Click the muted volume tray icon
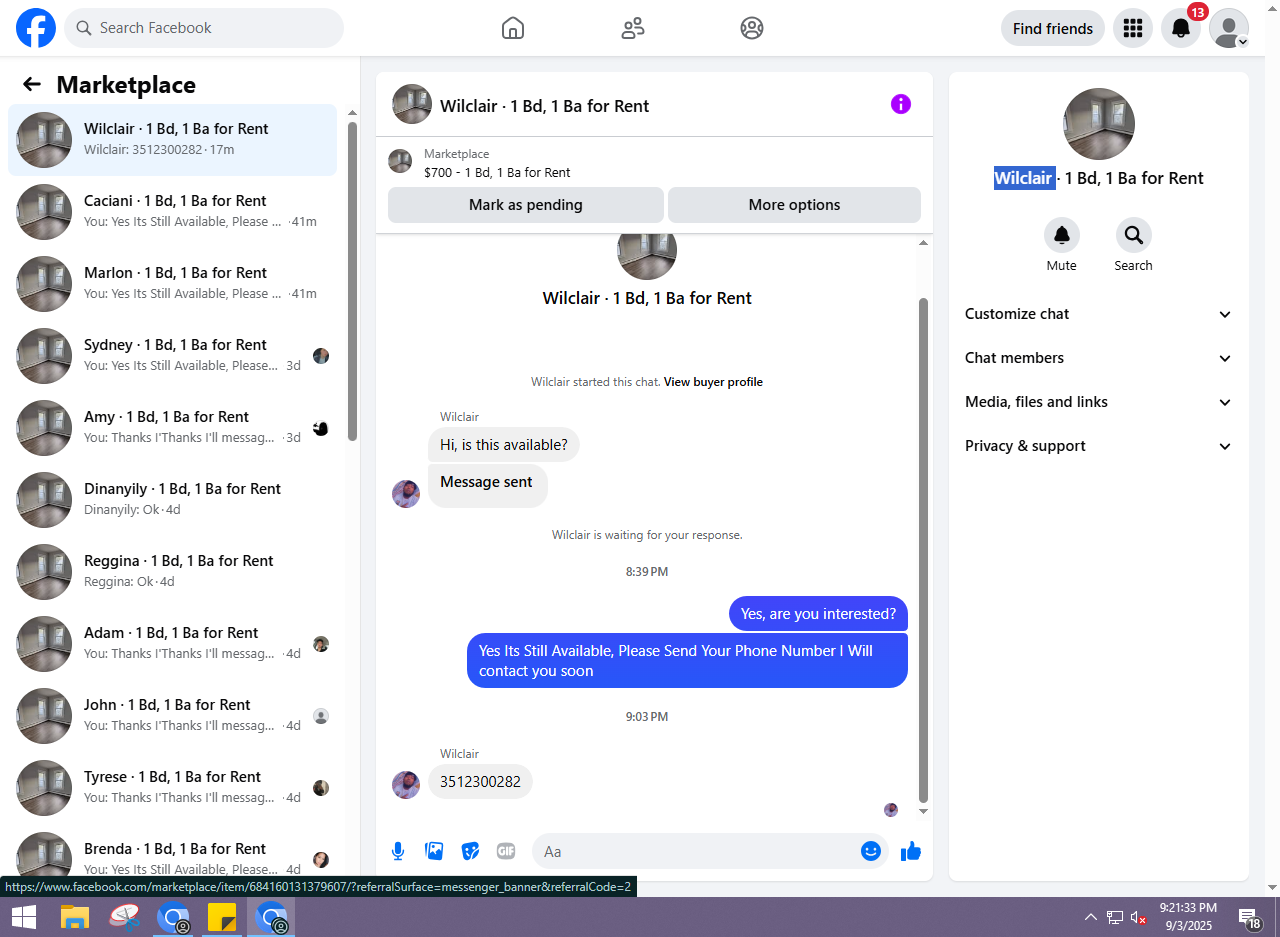Image resolution: width=1280 pixels, height=937 pixels. [x=1139, y=917]
